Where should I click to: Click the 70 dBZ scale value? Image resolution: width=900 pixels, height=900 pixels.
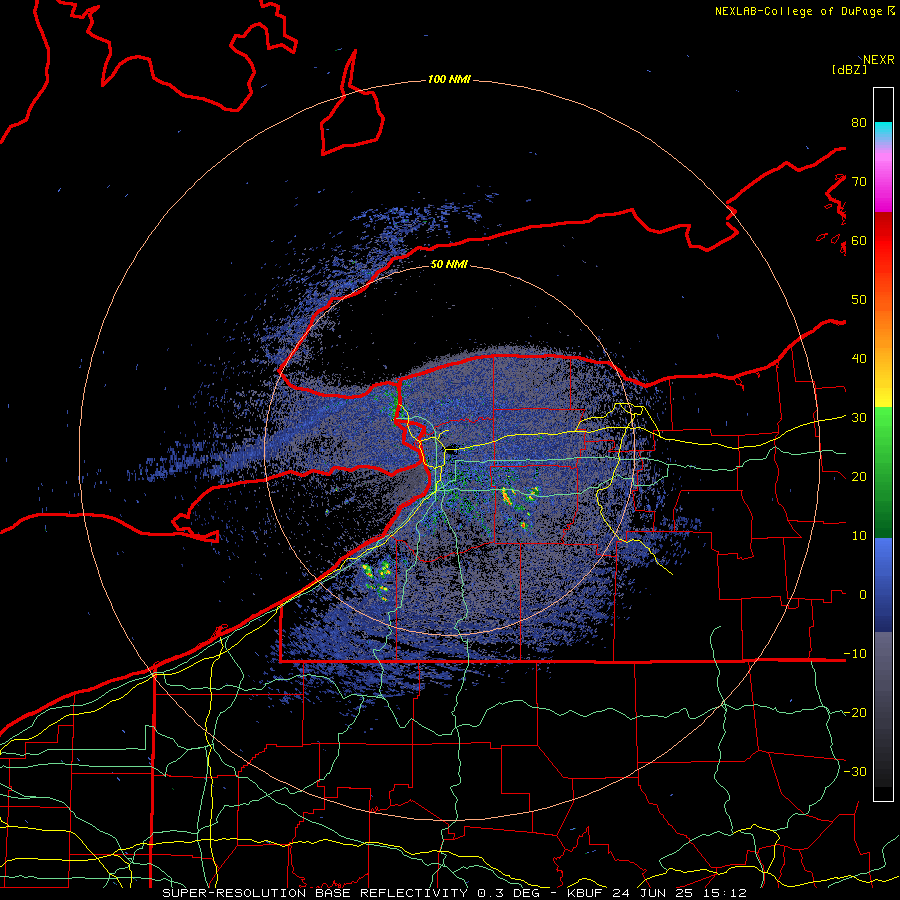click(x=859, y=182)
